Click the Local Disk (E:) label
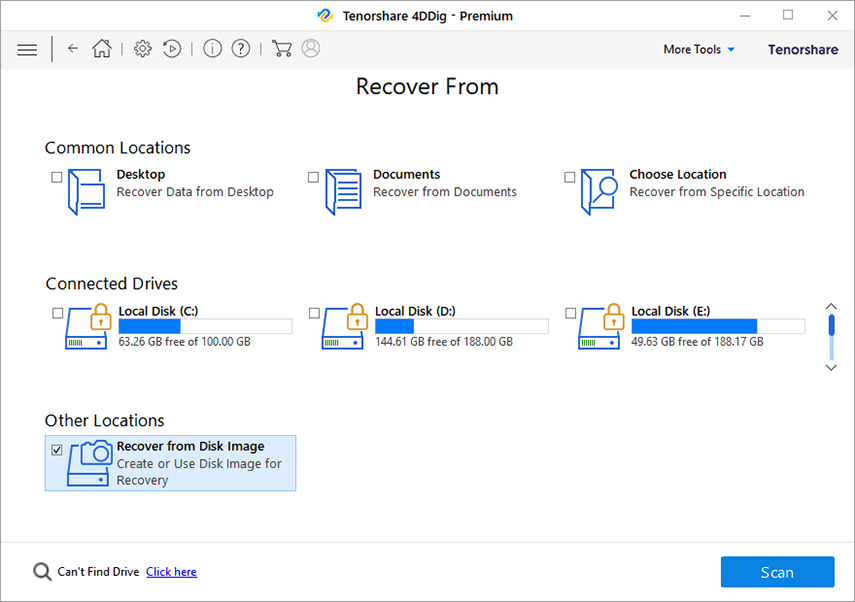This screenshot has width=855, height=602. pos(671,311)
